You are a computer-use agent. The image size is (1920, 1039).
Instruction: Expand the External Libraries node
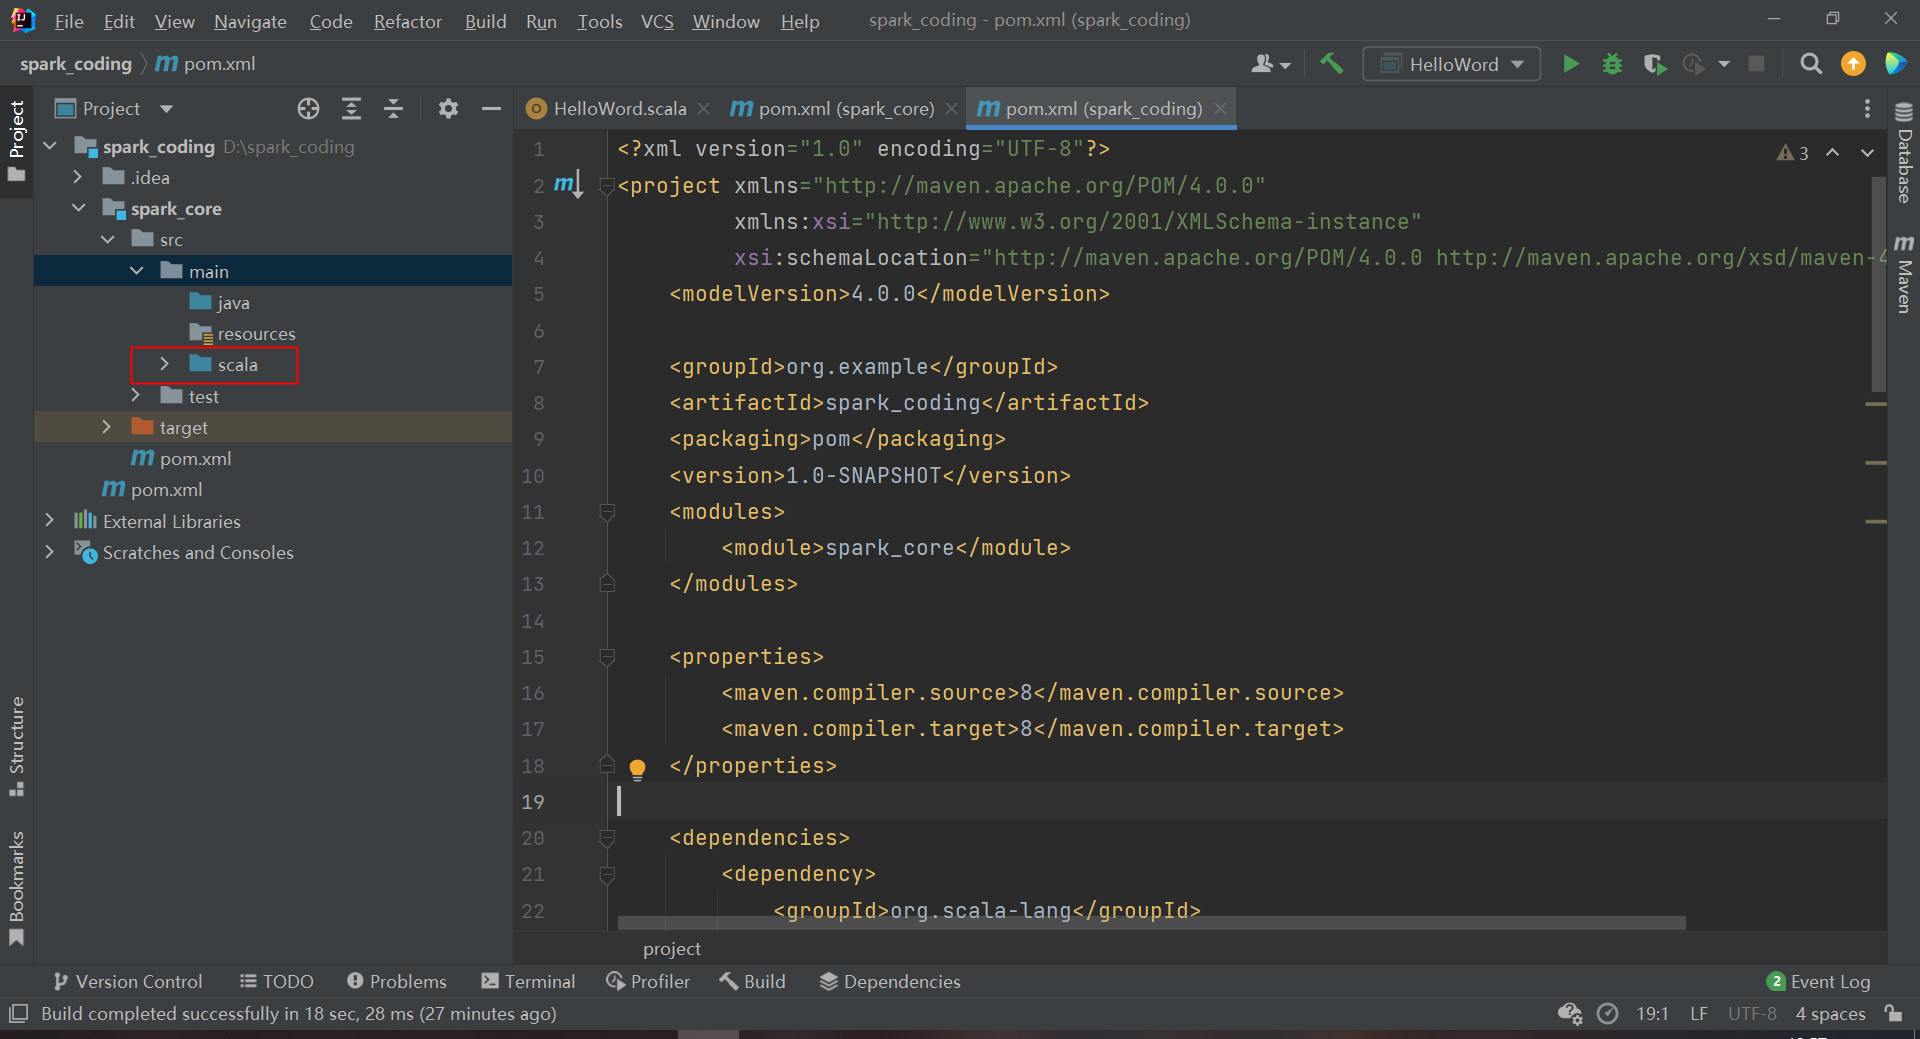(x=49, y=521)
